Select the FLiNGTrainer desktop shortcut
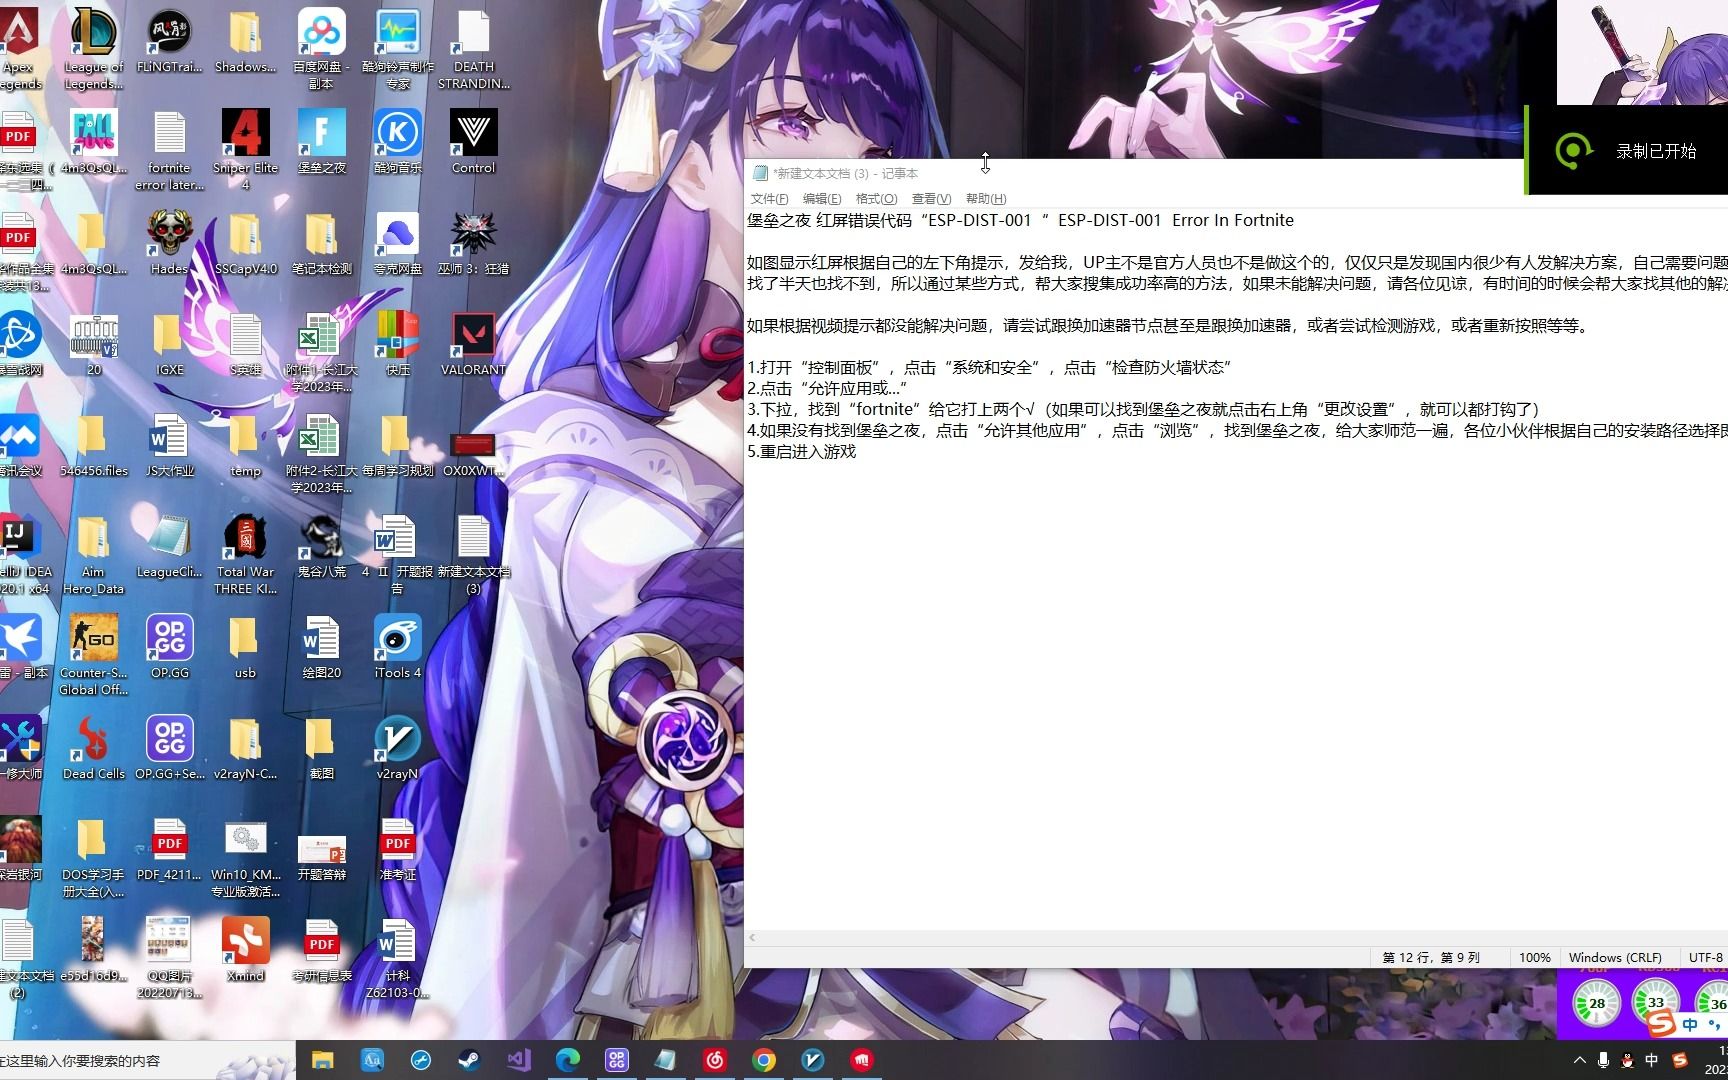Image resolution: width=1728 pixels, height=1080 pixels. (x=169, y=42)
